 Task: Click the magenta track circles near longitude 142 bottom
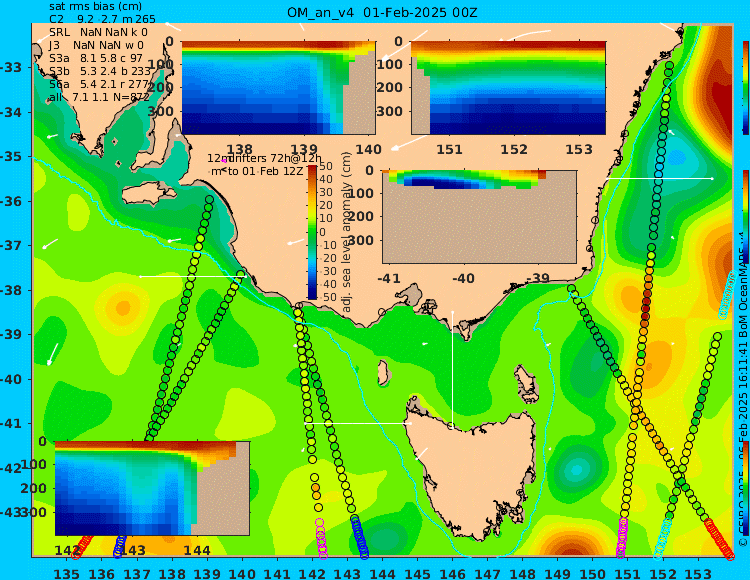pyautogui.click(x=321, y=539)
